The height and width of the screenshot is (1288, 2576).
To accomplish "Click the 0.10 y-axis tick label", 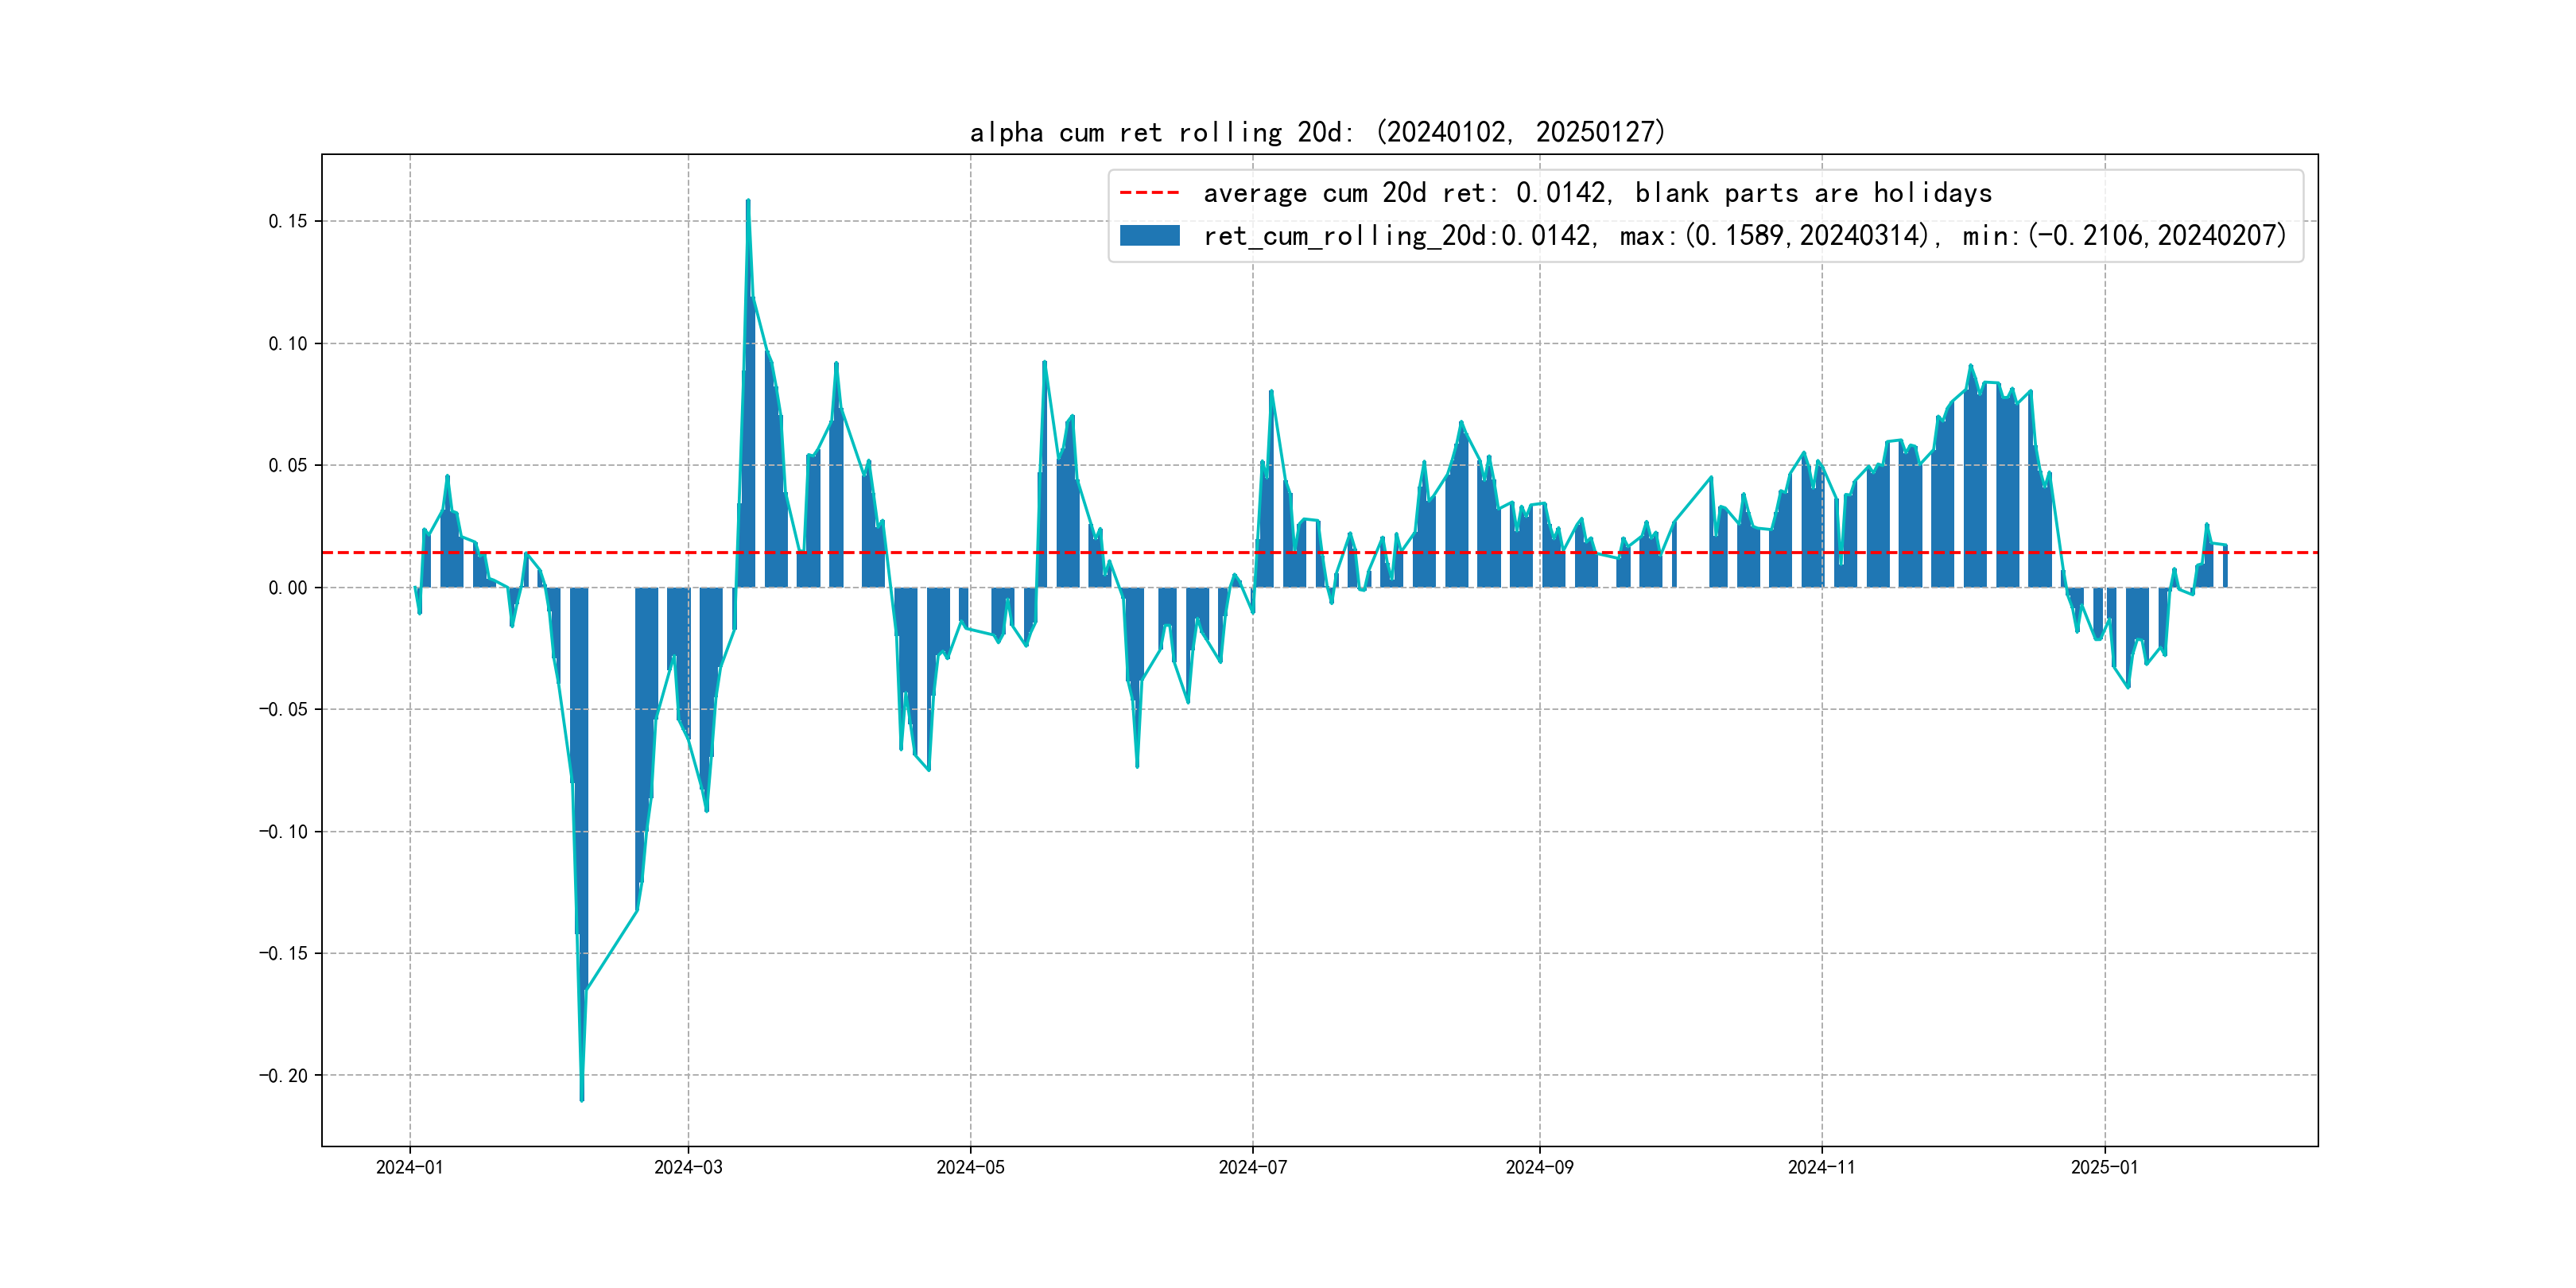I will click(288, 344).
